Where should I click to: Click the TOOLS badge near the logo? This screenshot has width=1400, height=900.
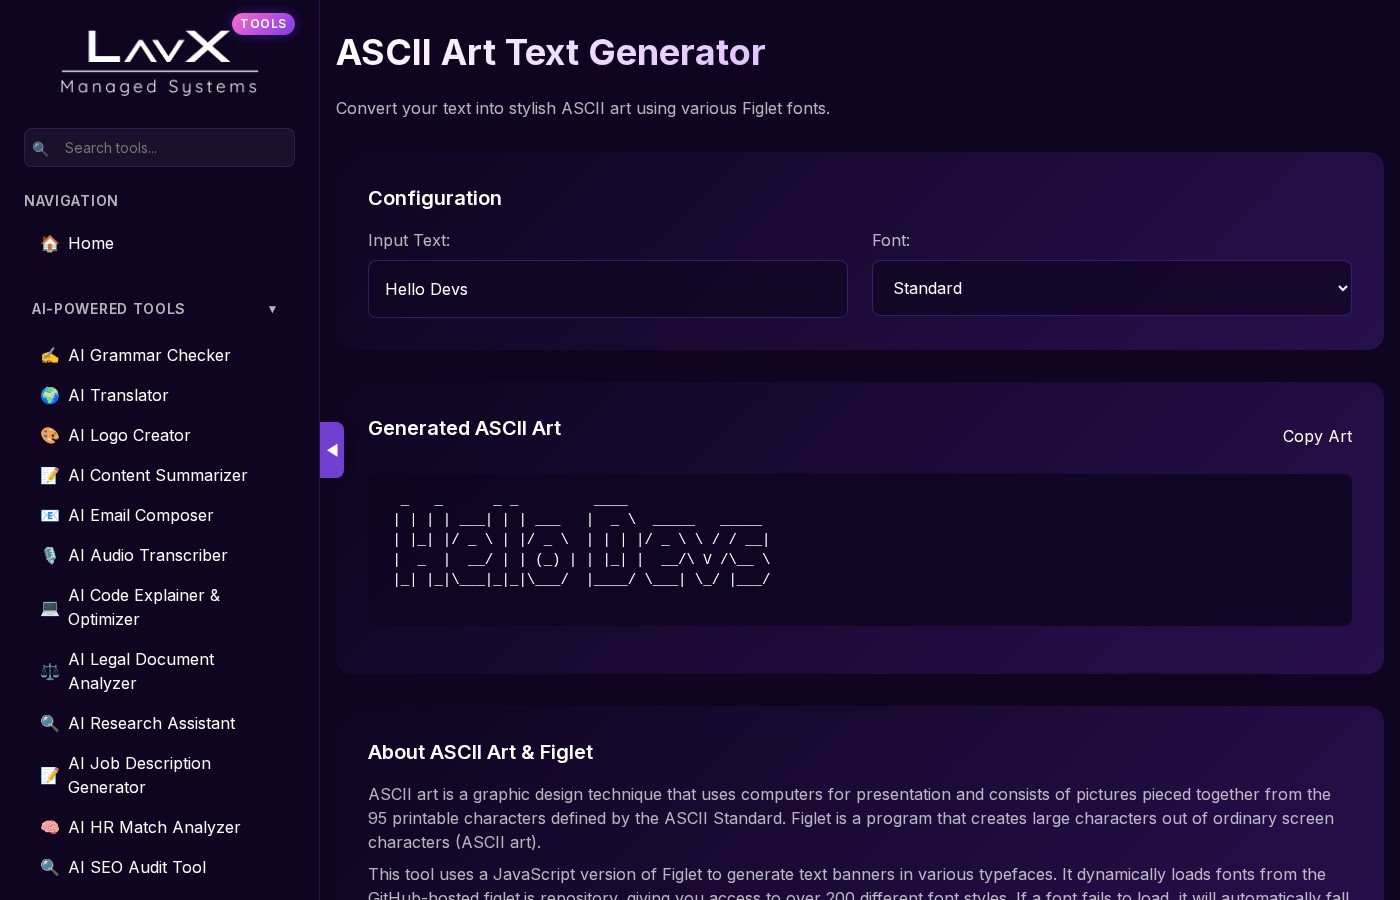click(x=263, y=23)
